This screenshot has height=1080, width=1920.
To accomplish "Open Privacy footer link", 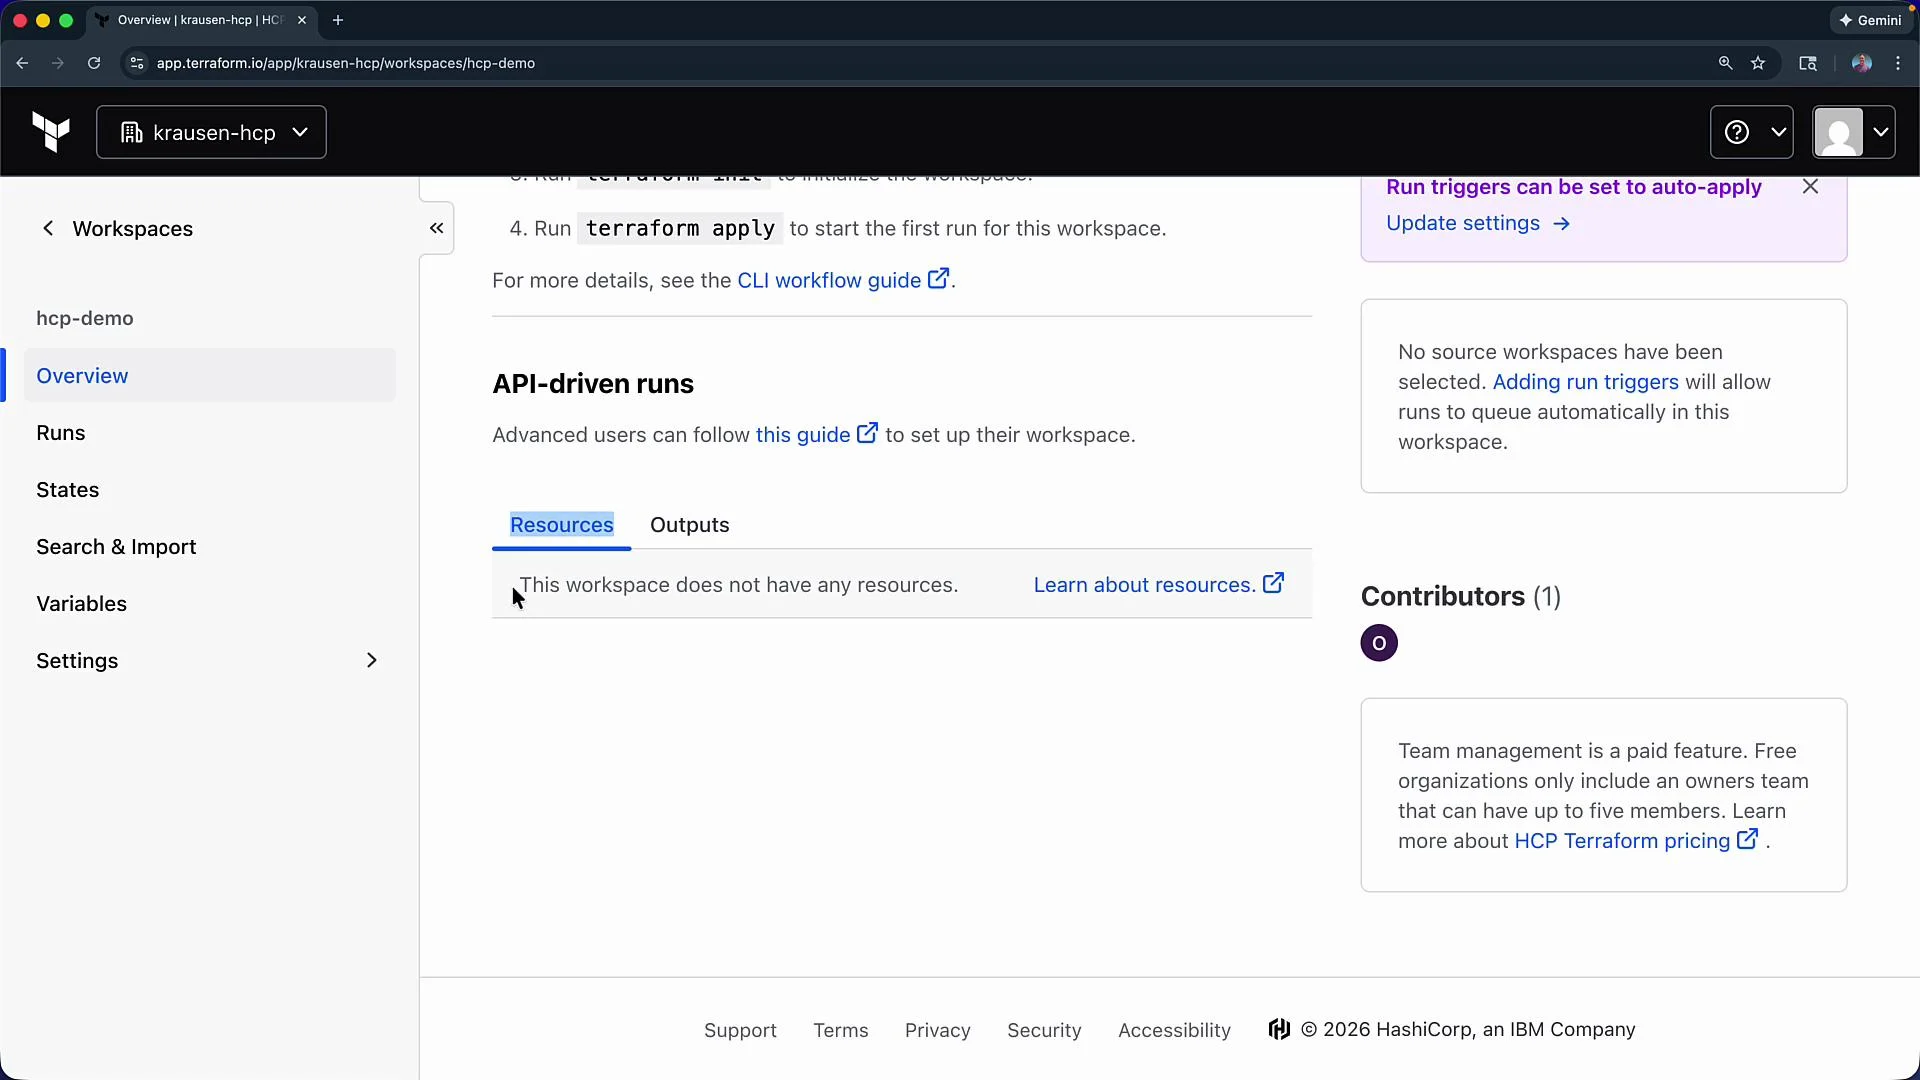I will coord(938,1030).
